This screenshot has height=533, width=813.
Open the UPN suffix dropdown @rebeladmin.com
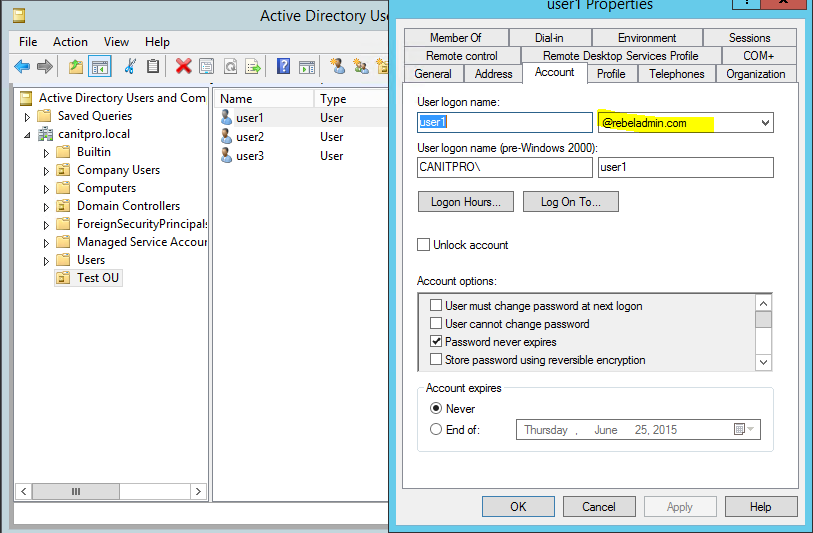(x=765, y=122)
